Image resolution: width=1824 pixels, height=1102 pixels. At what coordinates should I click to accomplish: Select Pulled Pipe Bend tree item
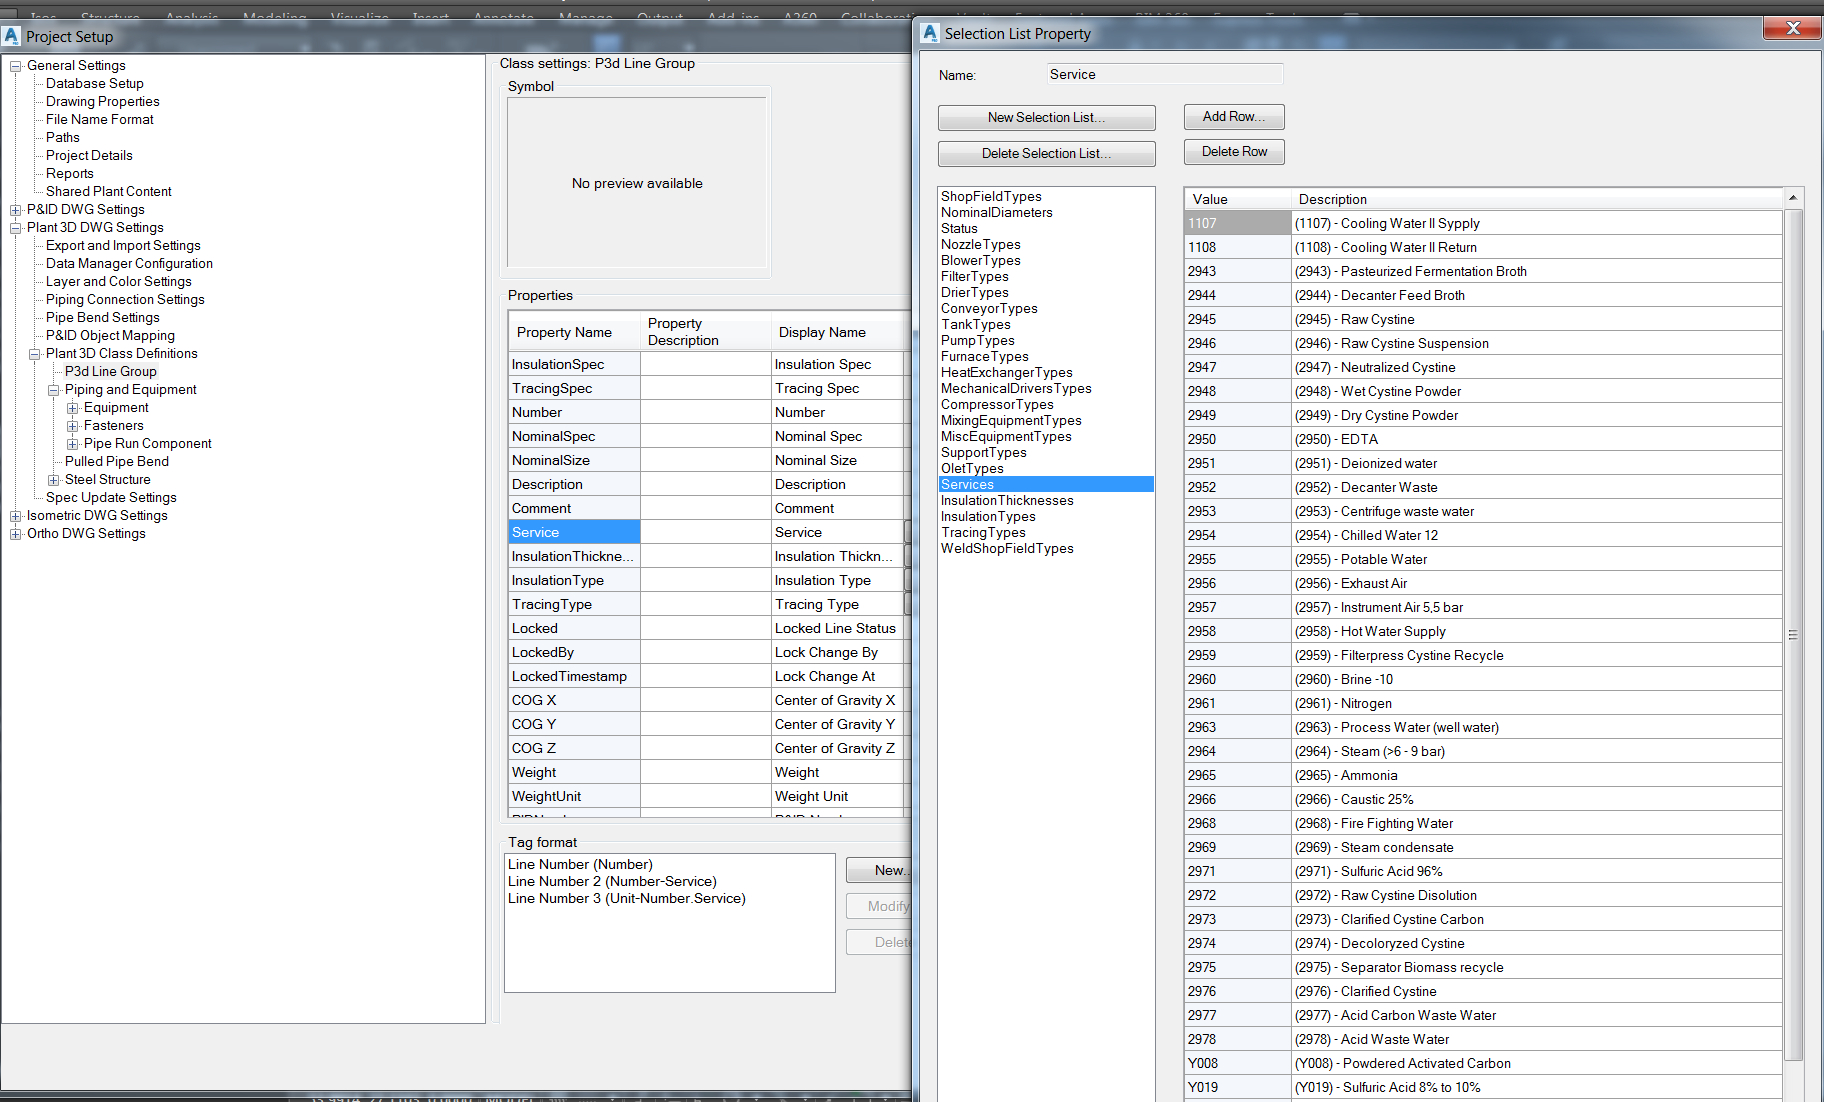(x=117, y=462)
